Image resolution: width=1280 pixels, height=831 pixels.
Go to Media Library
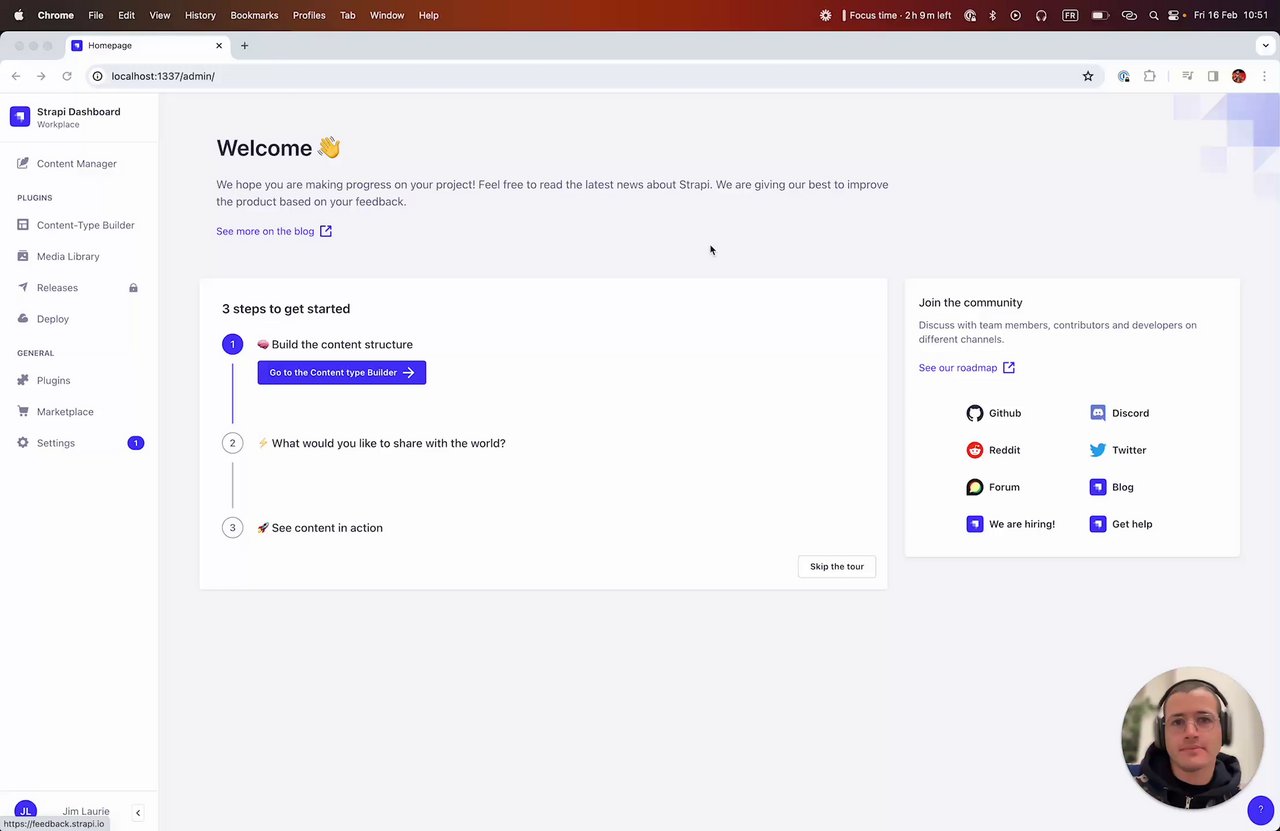click(58, 256)
